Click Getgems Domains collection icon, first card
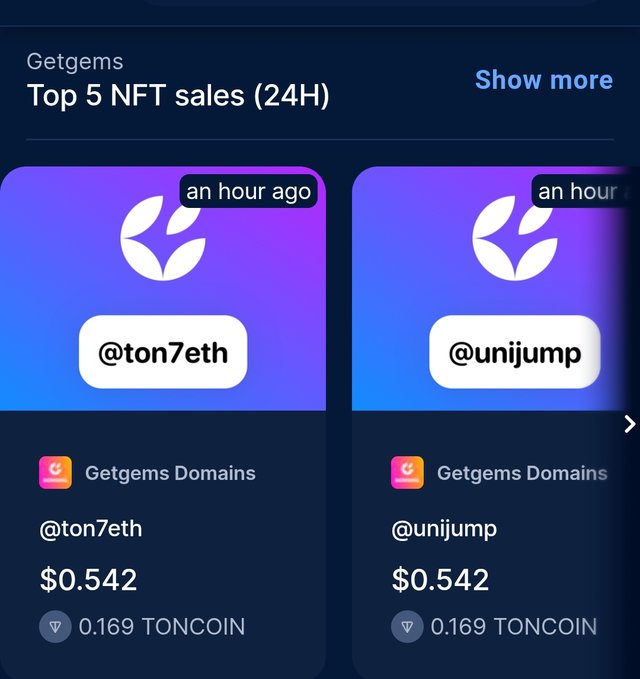Screen dimensions: 640x679 [55, 472]
